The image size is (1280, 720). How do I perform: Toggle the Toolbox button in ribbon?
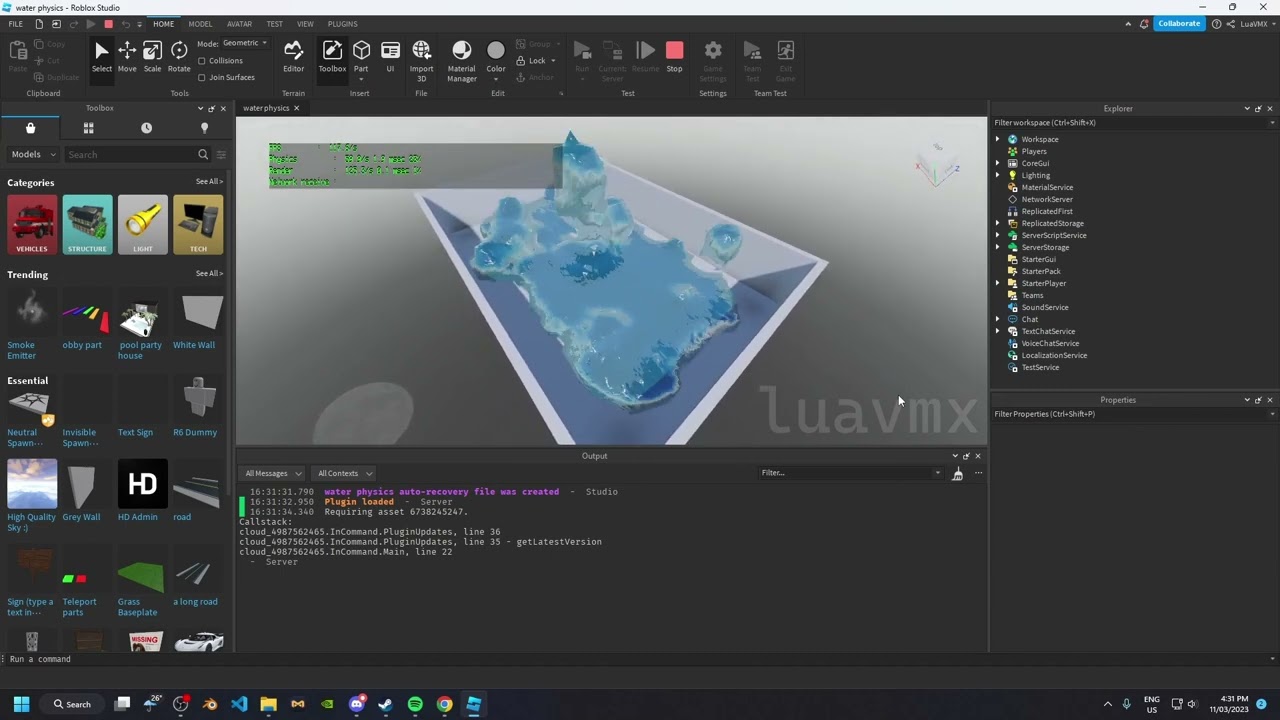[332, 57]
